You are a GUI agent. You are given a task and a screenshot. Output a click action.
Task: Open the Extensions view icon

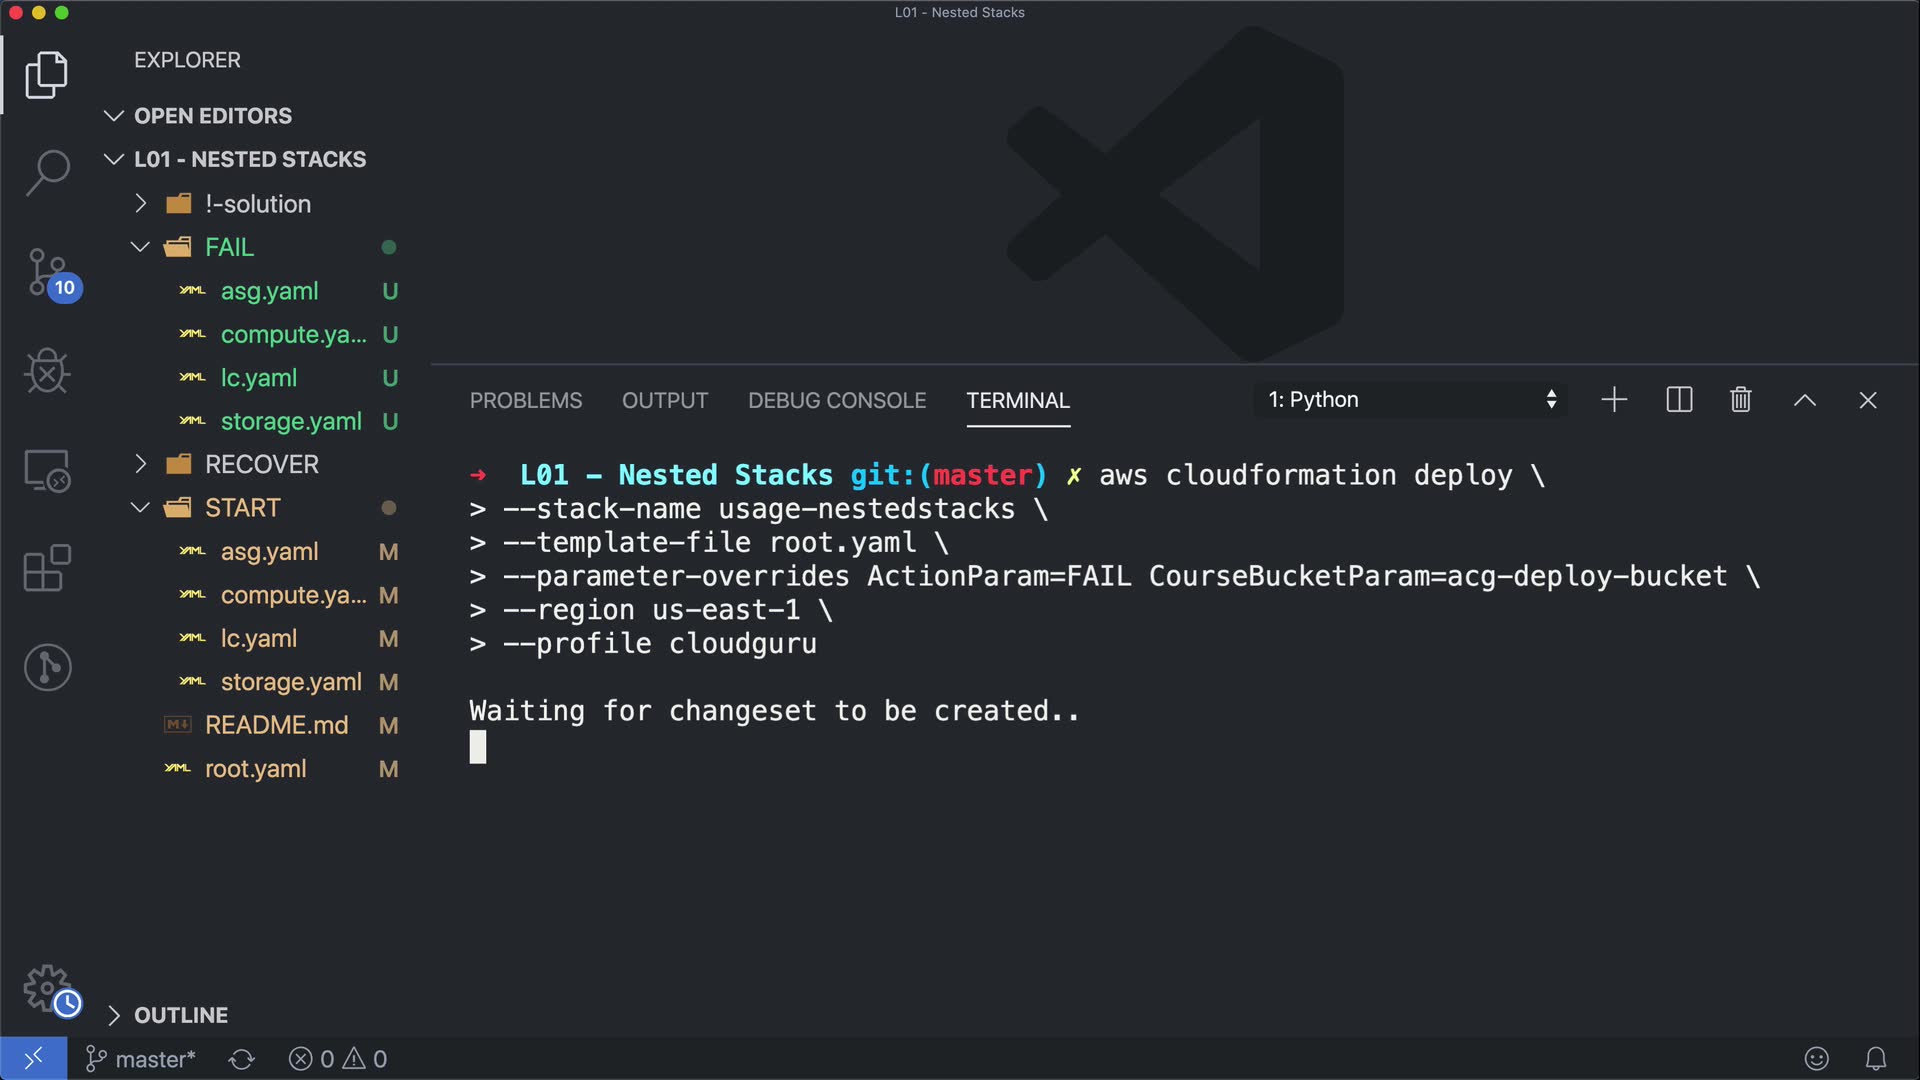tap(47, 568)
